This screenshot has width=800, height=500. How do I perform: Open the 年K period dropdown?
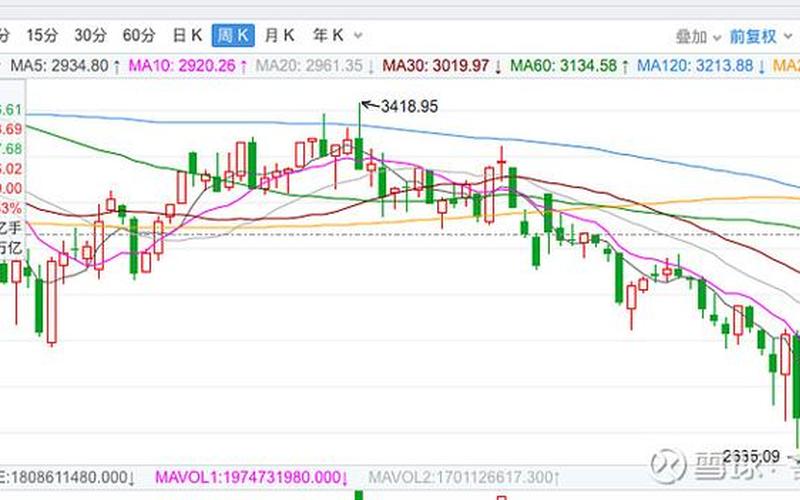337,35
